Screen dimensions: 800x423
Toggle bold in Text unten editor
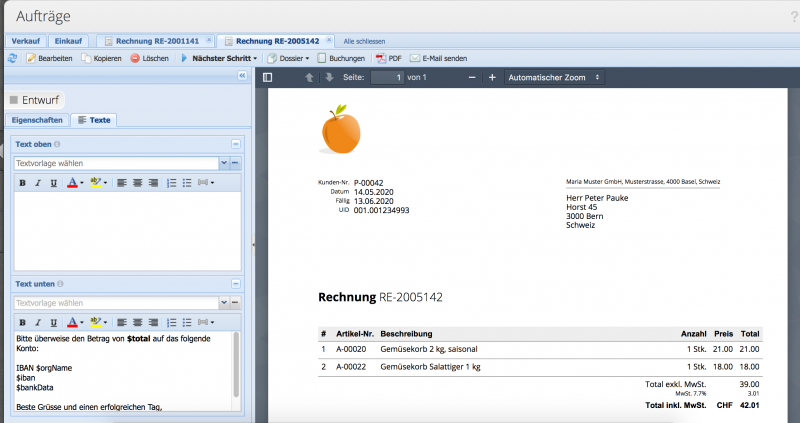(22, 322)
